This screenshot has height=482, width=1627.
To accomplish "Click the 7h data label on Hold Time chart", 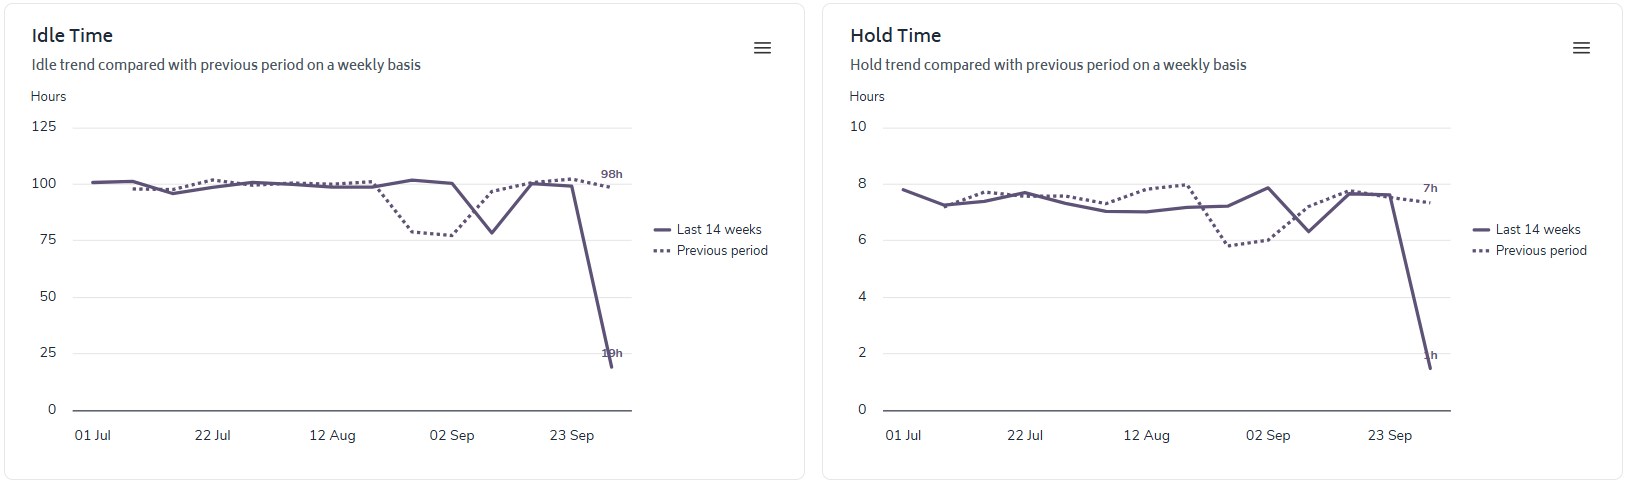I will point(1430,188).
